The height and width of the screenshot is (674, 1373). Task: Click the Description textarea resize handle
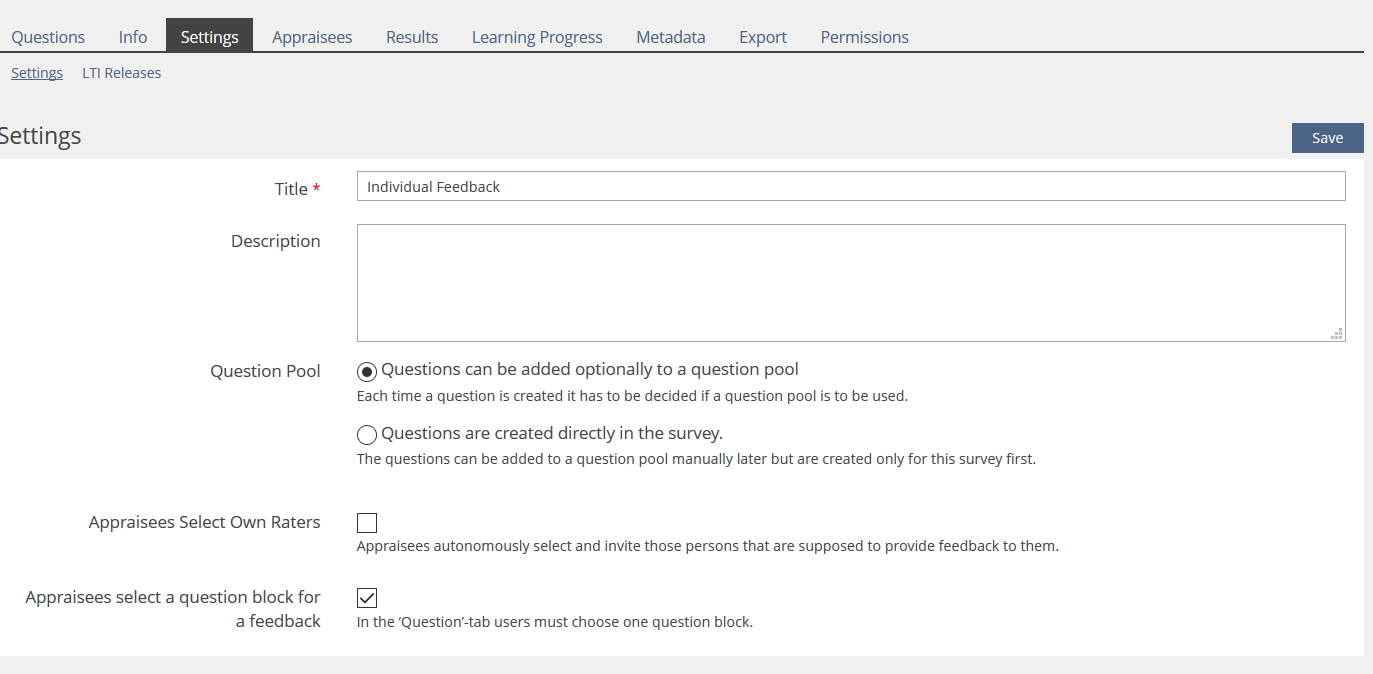coord(1337,334)
